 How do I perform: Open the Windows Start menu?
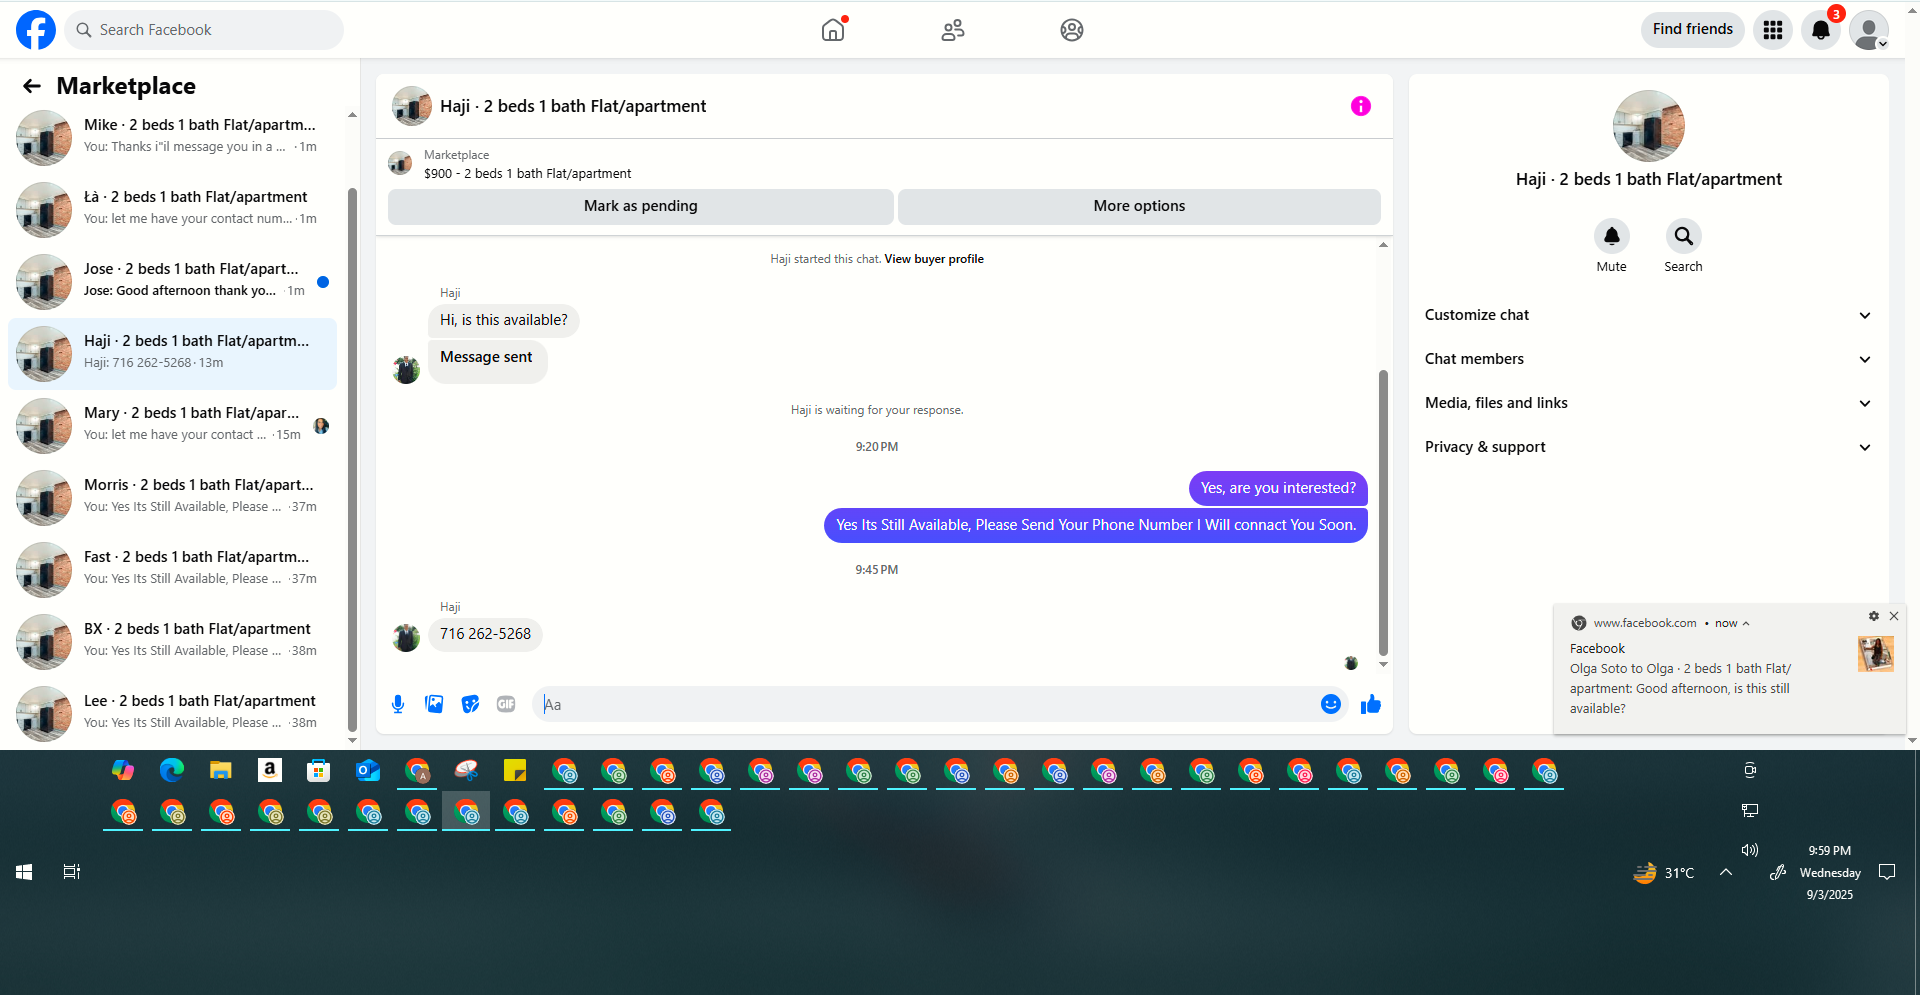point(24,872)
